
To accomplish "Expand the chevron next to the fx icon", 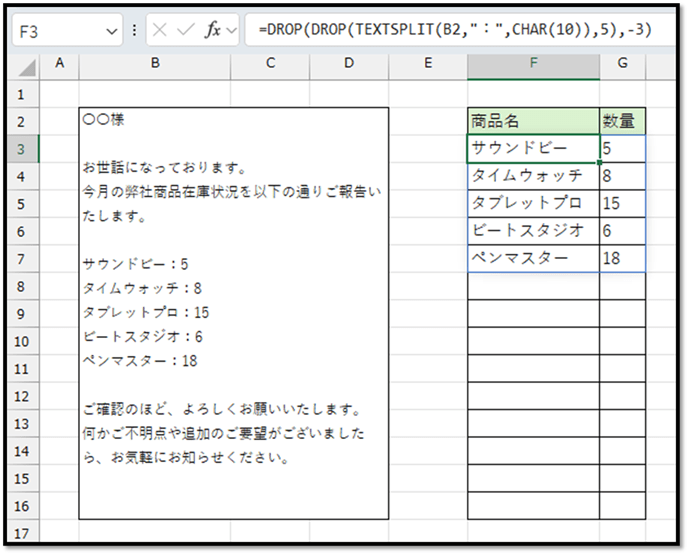I will tap(233, 32).
